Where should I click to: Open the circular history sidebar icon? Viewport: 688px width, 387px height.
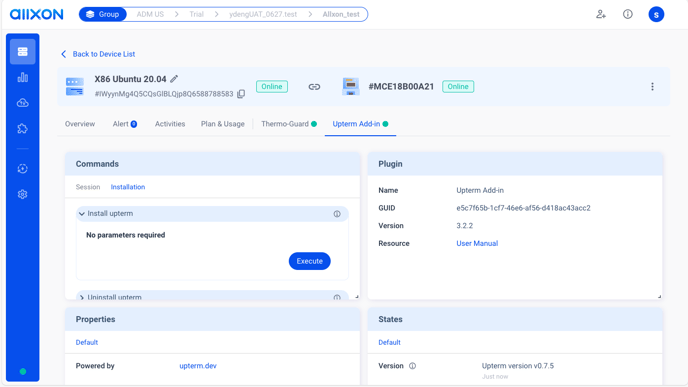pyautogui.click(x=22, y=168)
